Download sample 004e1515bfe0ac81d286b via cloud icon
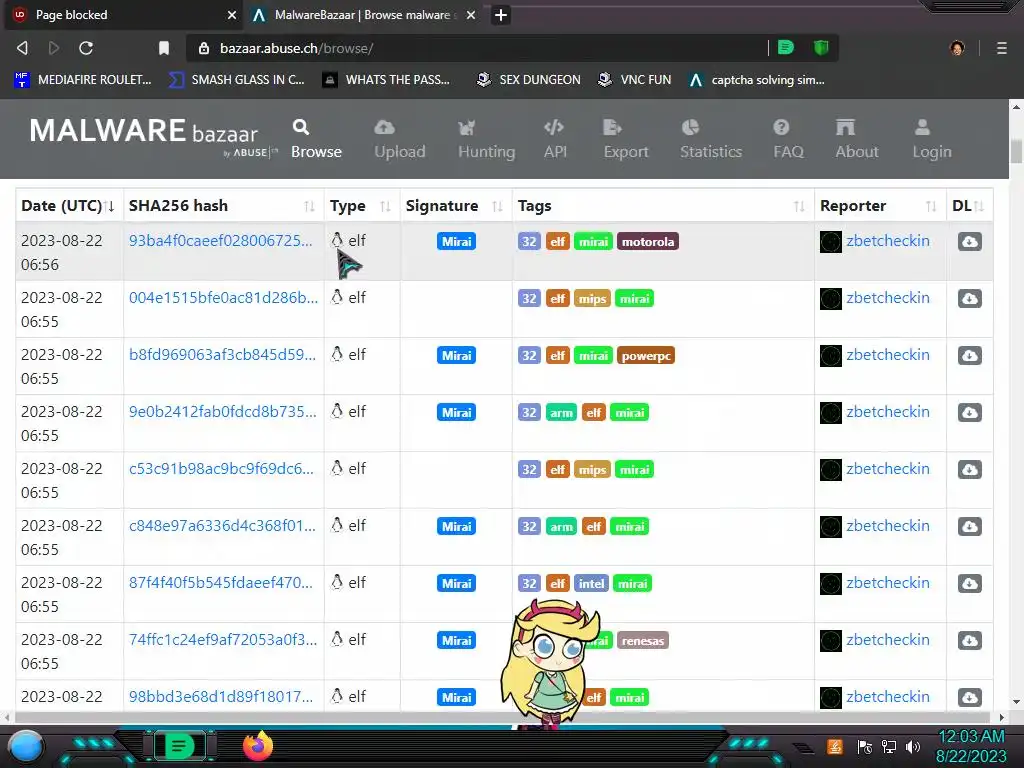Screen dimensions: 1024x768 point(970,298)
